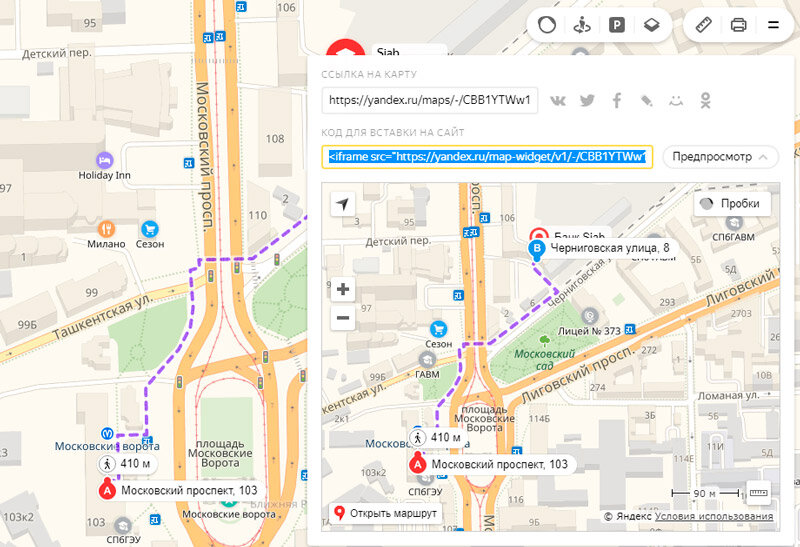800x547 pixels.
Task: Click ГАВМ university marker in preview
Action: click(x=427, y=360)
